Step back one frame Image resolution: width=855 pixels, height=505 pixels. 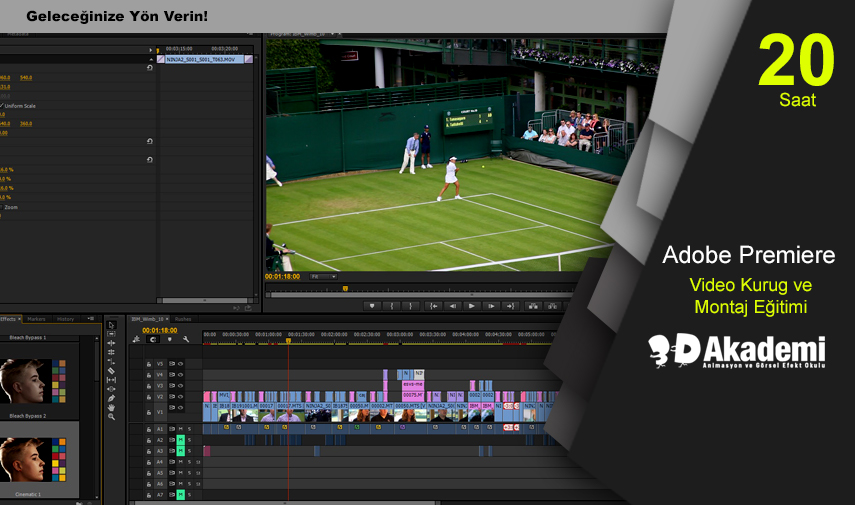coord(453,306)
